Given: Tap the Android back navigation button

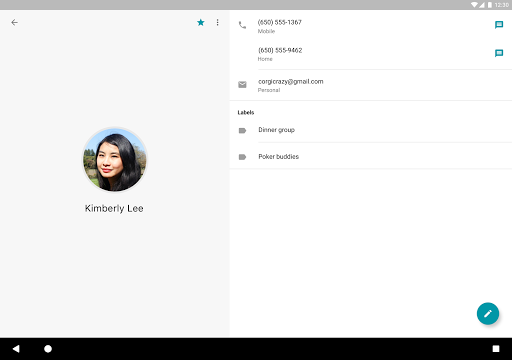Looking at the screenshot, I should click(x=16, y=349).
